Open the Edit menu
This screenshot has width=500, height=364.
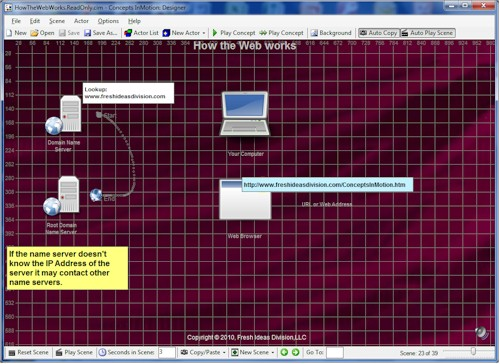[x=35, y=21]
